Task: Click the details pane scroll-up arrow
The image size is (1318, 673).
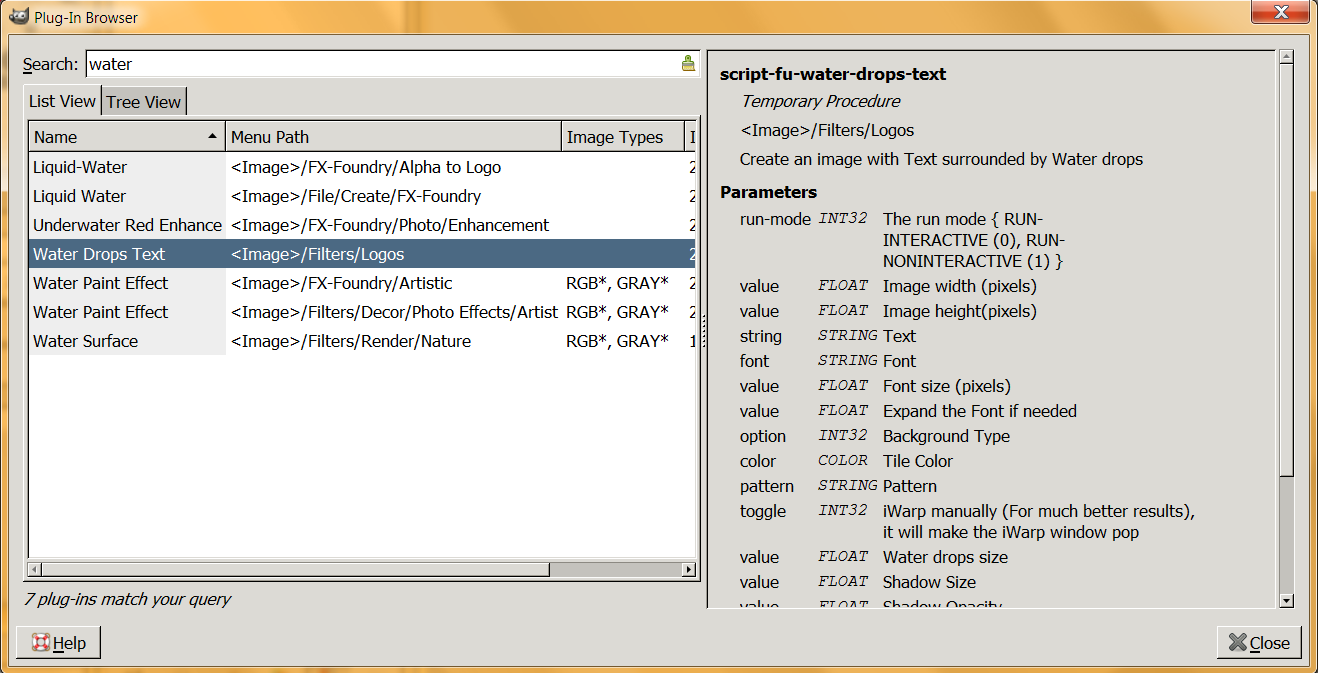Action: [1286, 58]
